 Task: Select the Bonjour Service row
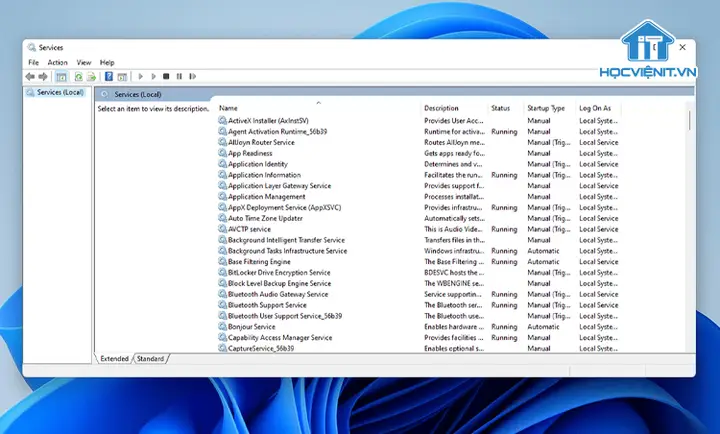(x=251, y=327)
